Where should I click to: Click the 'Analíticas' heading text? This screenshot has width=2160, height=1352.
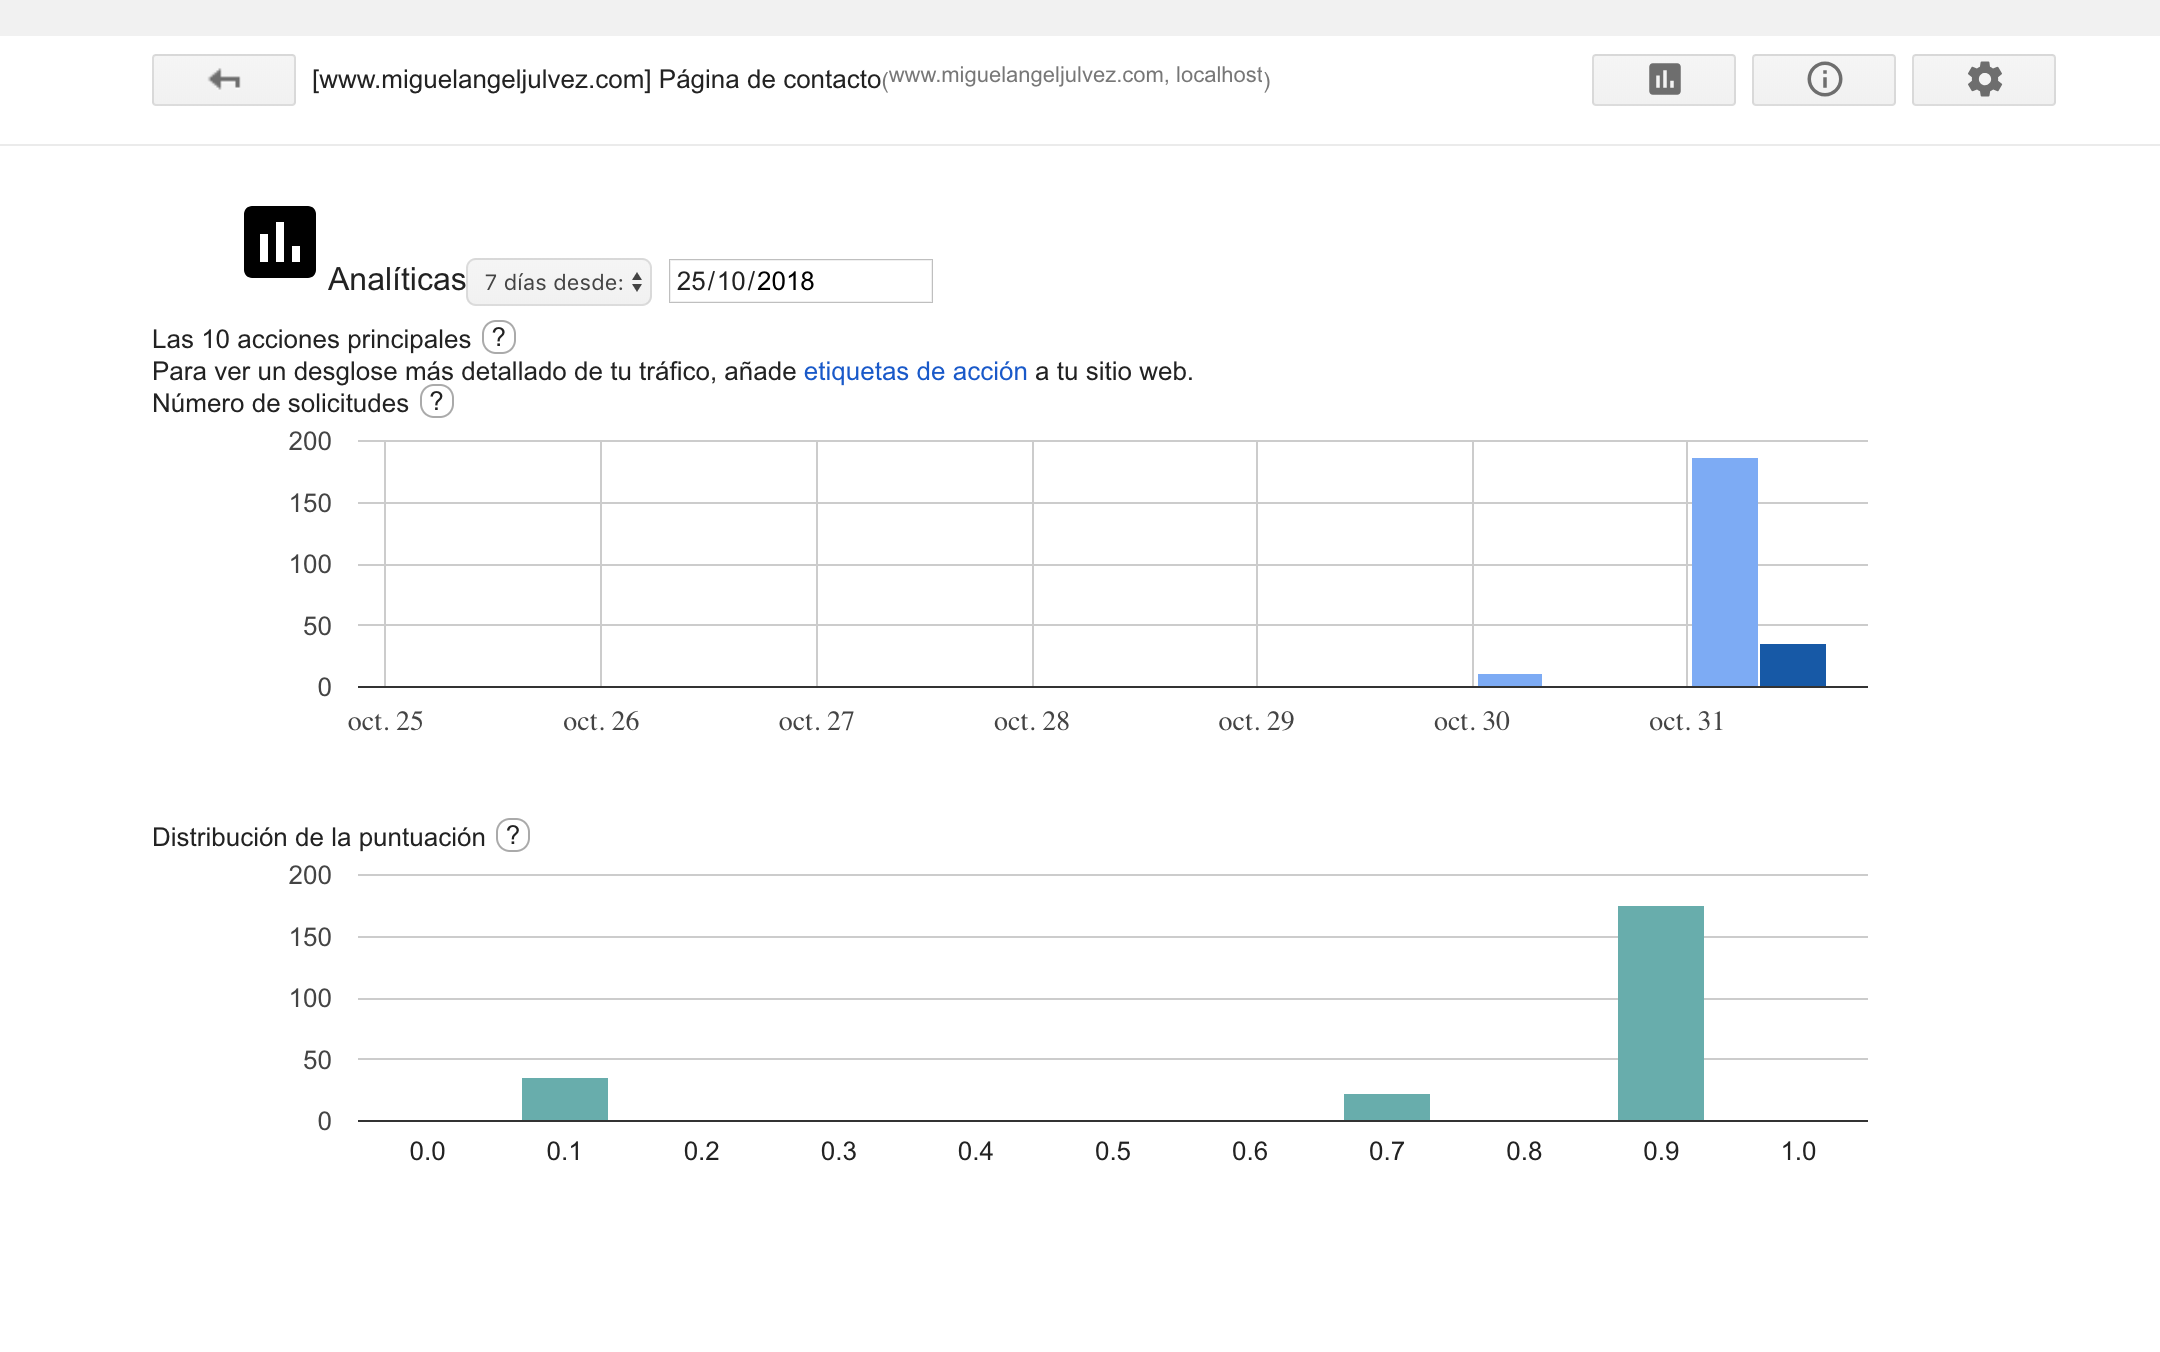396,279
